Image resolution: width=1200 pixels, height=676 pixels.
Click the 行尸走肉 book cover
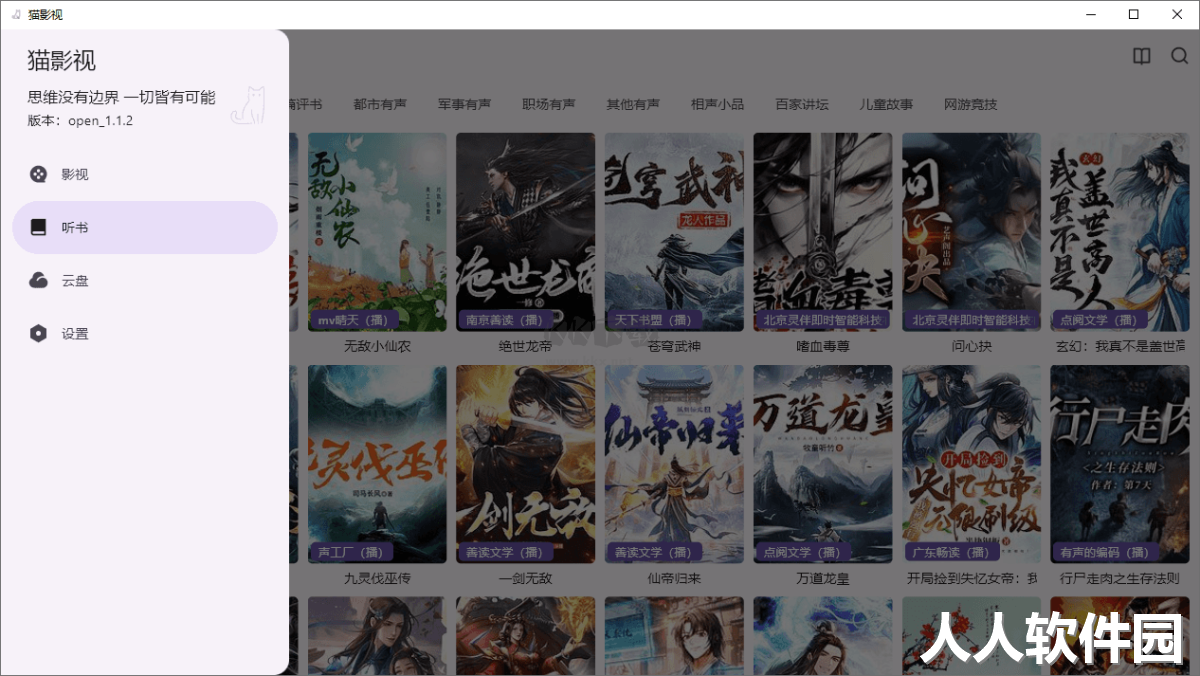[1120, 464]
